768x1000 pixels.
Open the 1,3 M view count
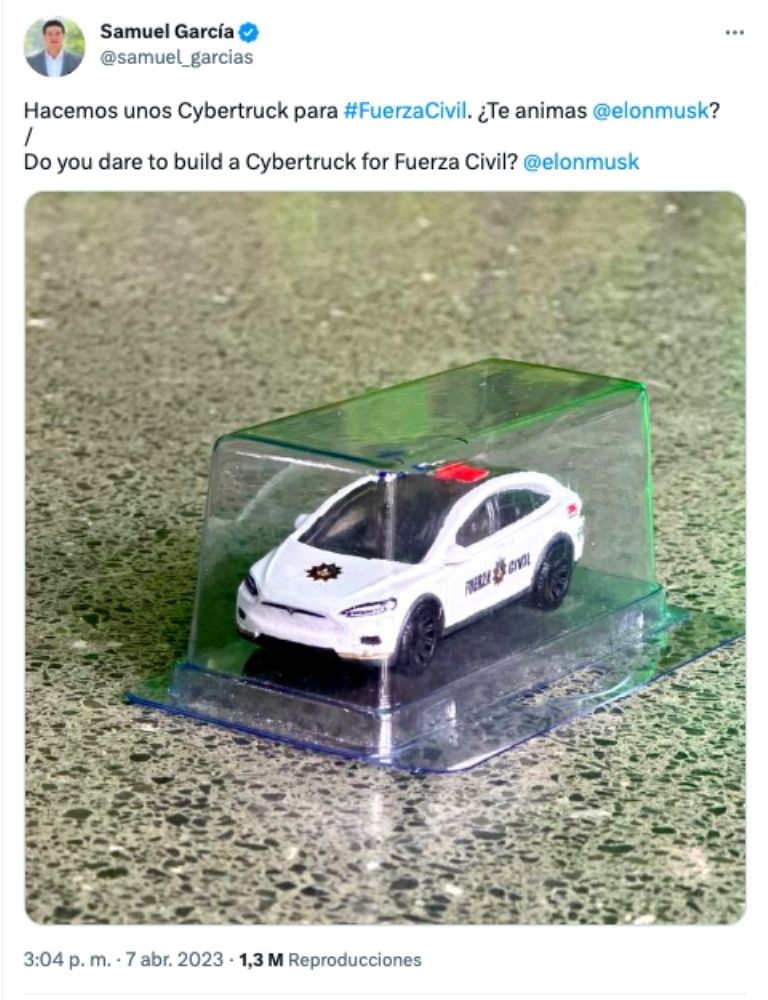point(261,960)
